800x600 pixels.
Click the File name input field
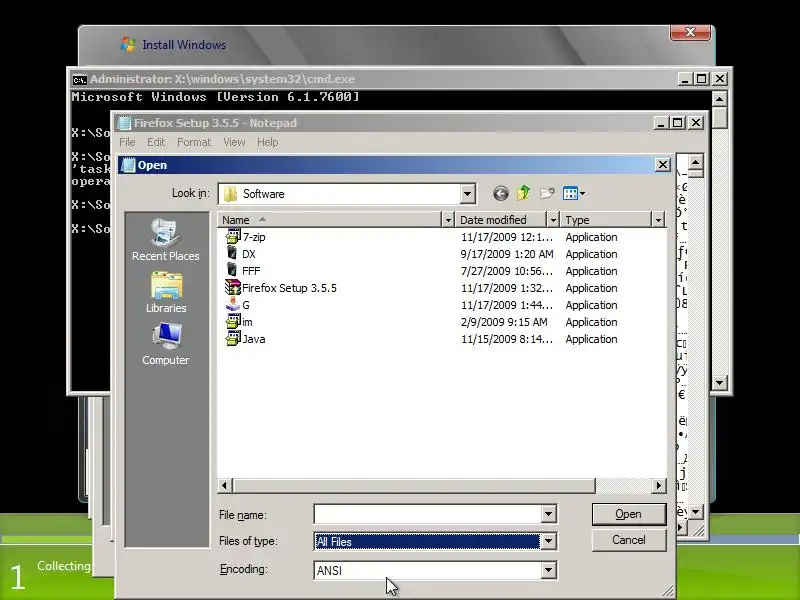[428, 514]
